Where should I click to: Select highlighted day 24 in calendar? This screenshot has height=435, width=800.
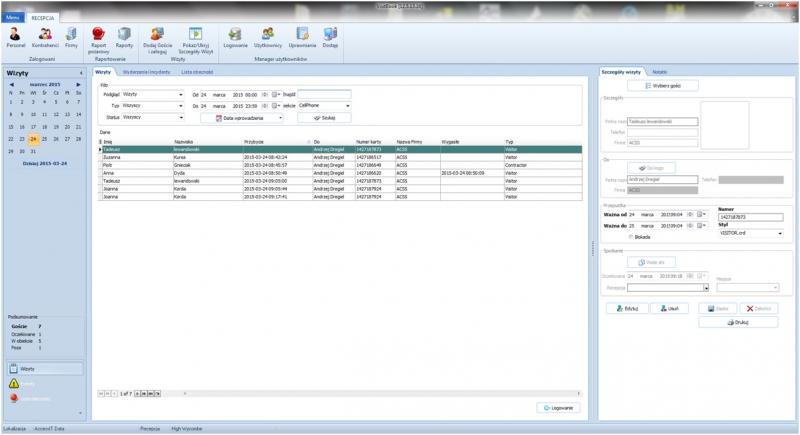[33, 139]
